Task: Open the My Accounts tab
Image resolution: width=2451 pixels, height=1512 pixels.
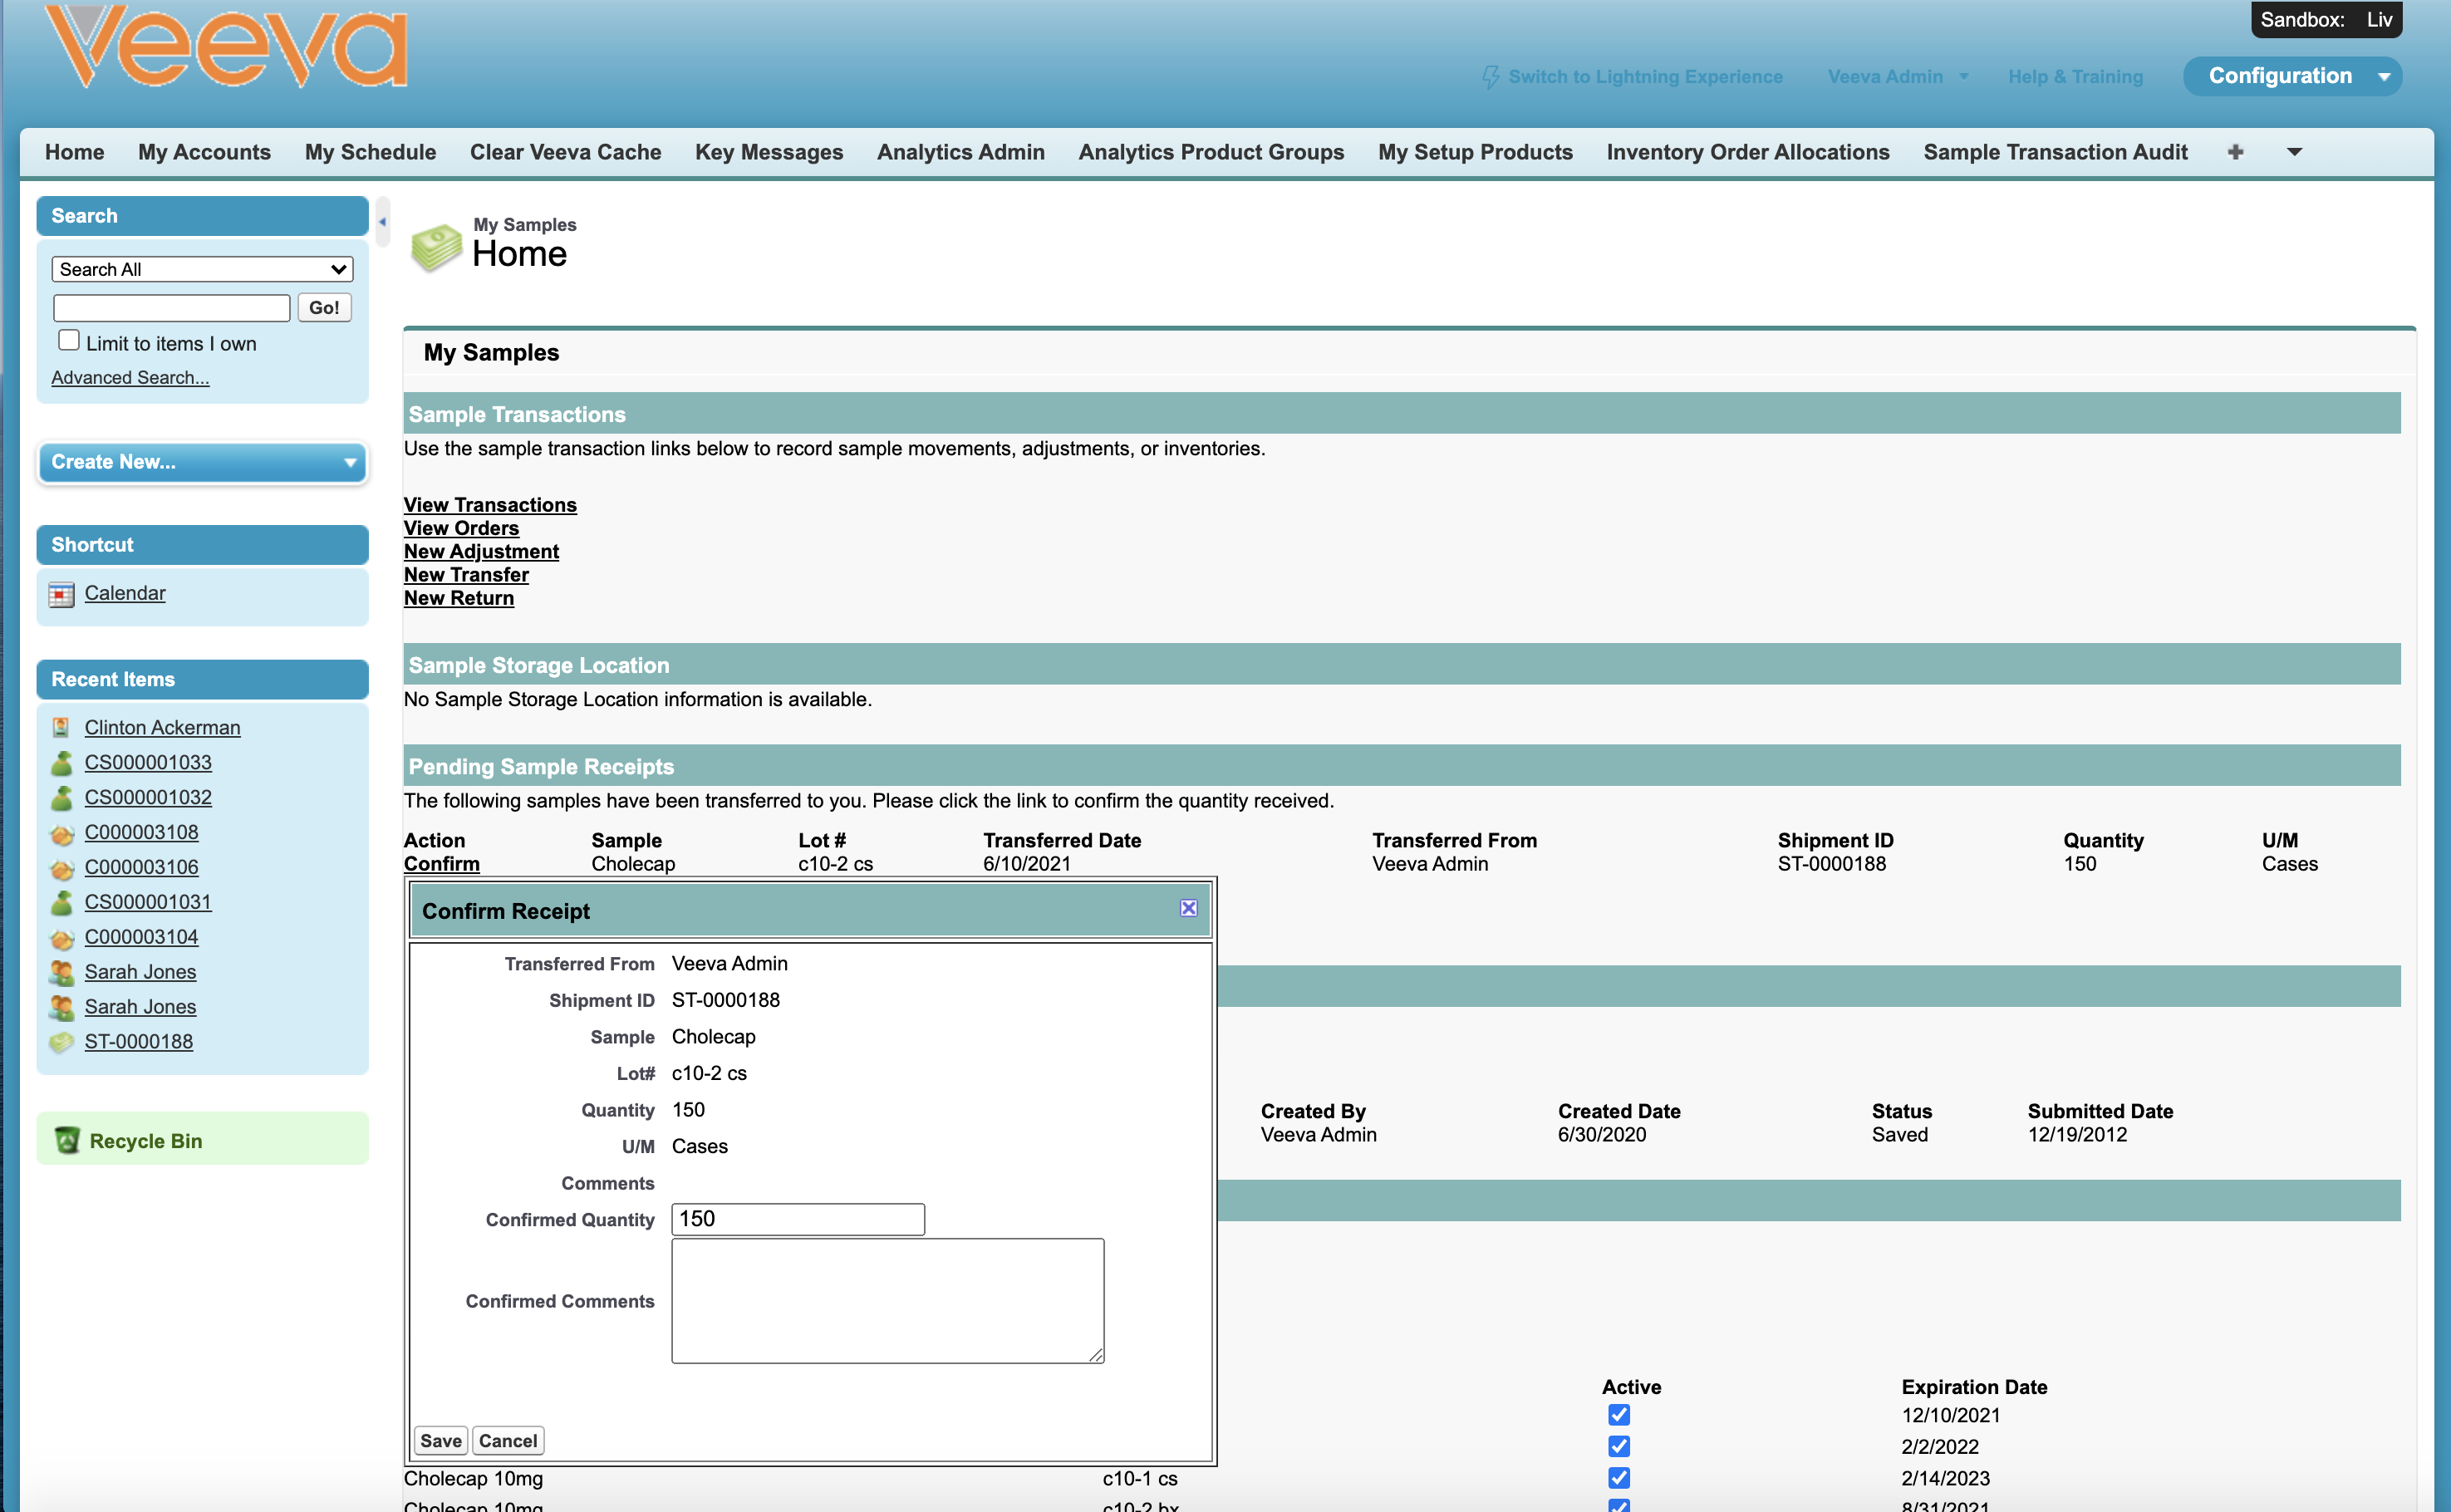Action: (x=204, y=152)
